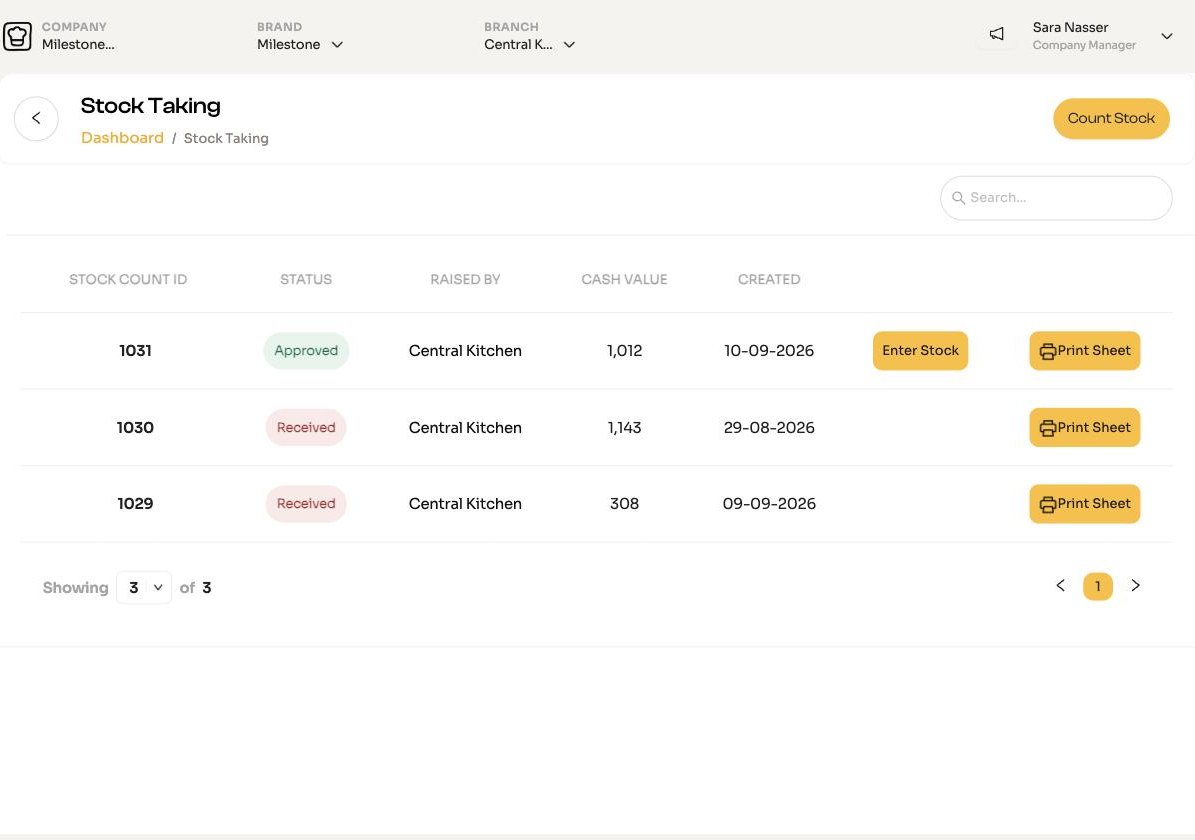Image resolution: width=1195 pixels, height=840 pixels.
Task: Go to the previous results page arrow
Action: [1060, 585]
